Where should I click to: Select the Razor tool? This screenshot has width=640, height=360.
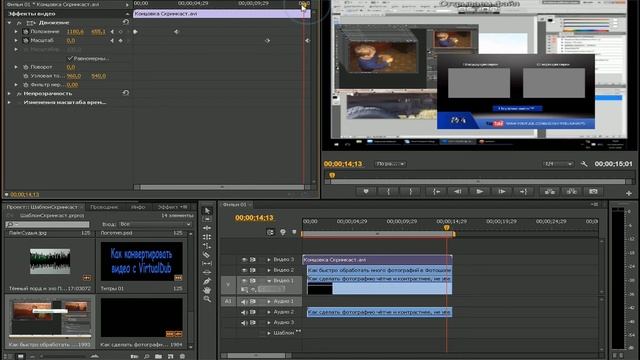tap(207, 255)
